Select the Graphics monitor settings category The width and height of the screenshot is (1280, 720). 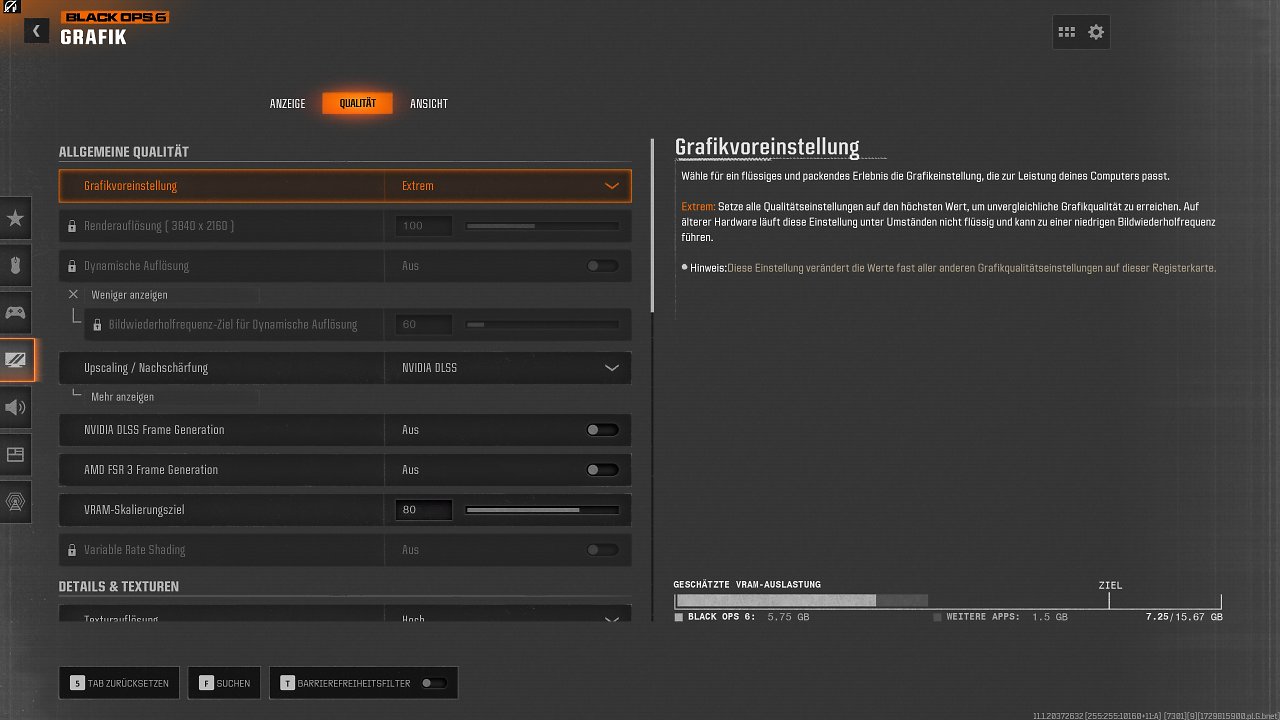(17, 360)
